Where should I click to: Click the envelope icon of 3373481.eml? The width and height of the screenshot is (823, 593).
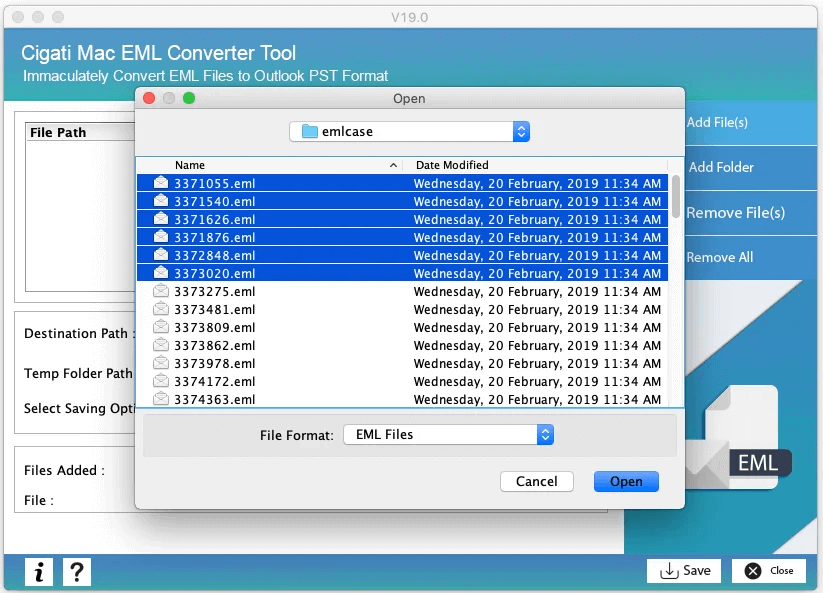tap(161, 309)
